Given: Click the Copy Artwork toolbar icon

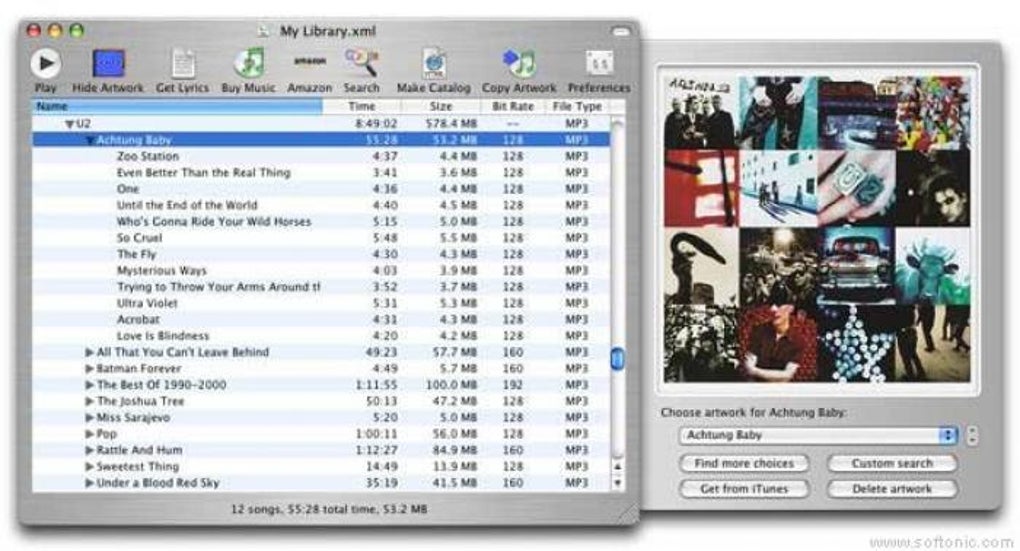Looking at the screenshot, I should click(519, 63).
